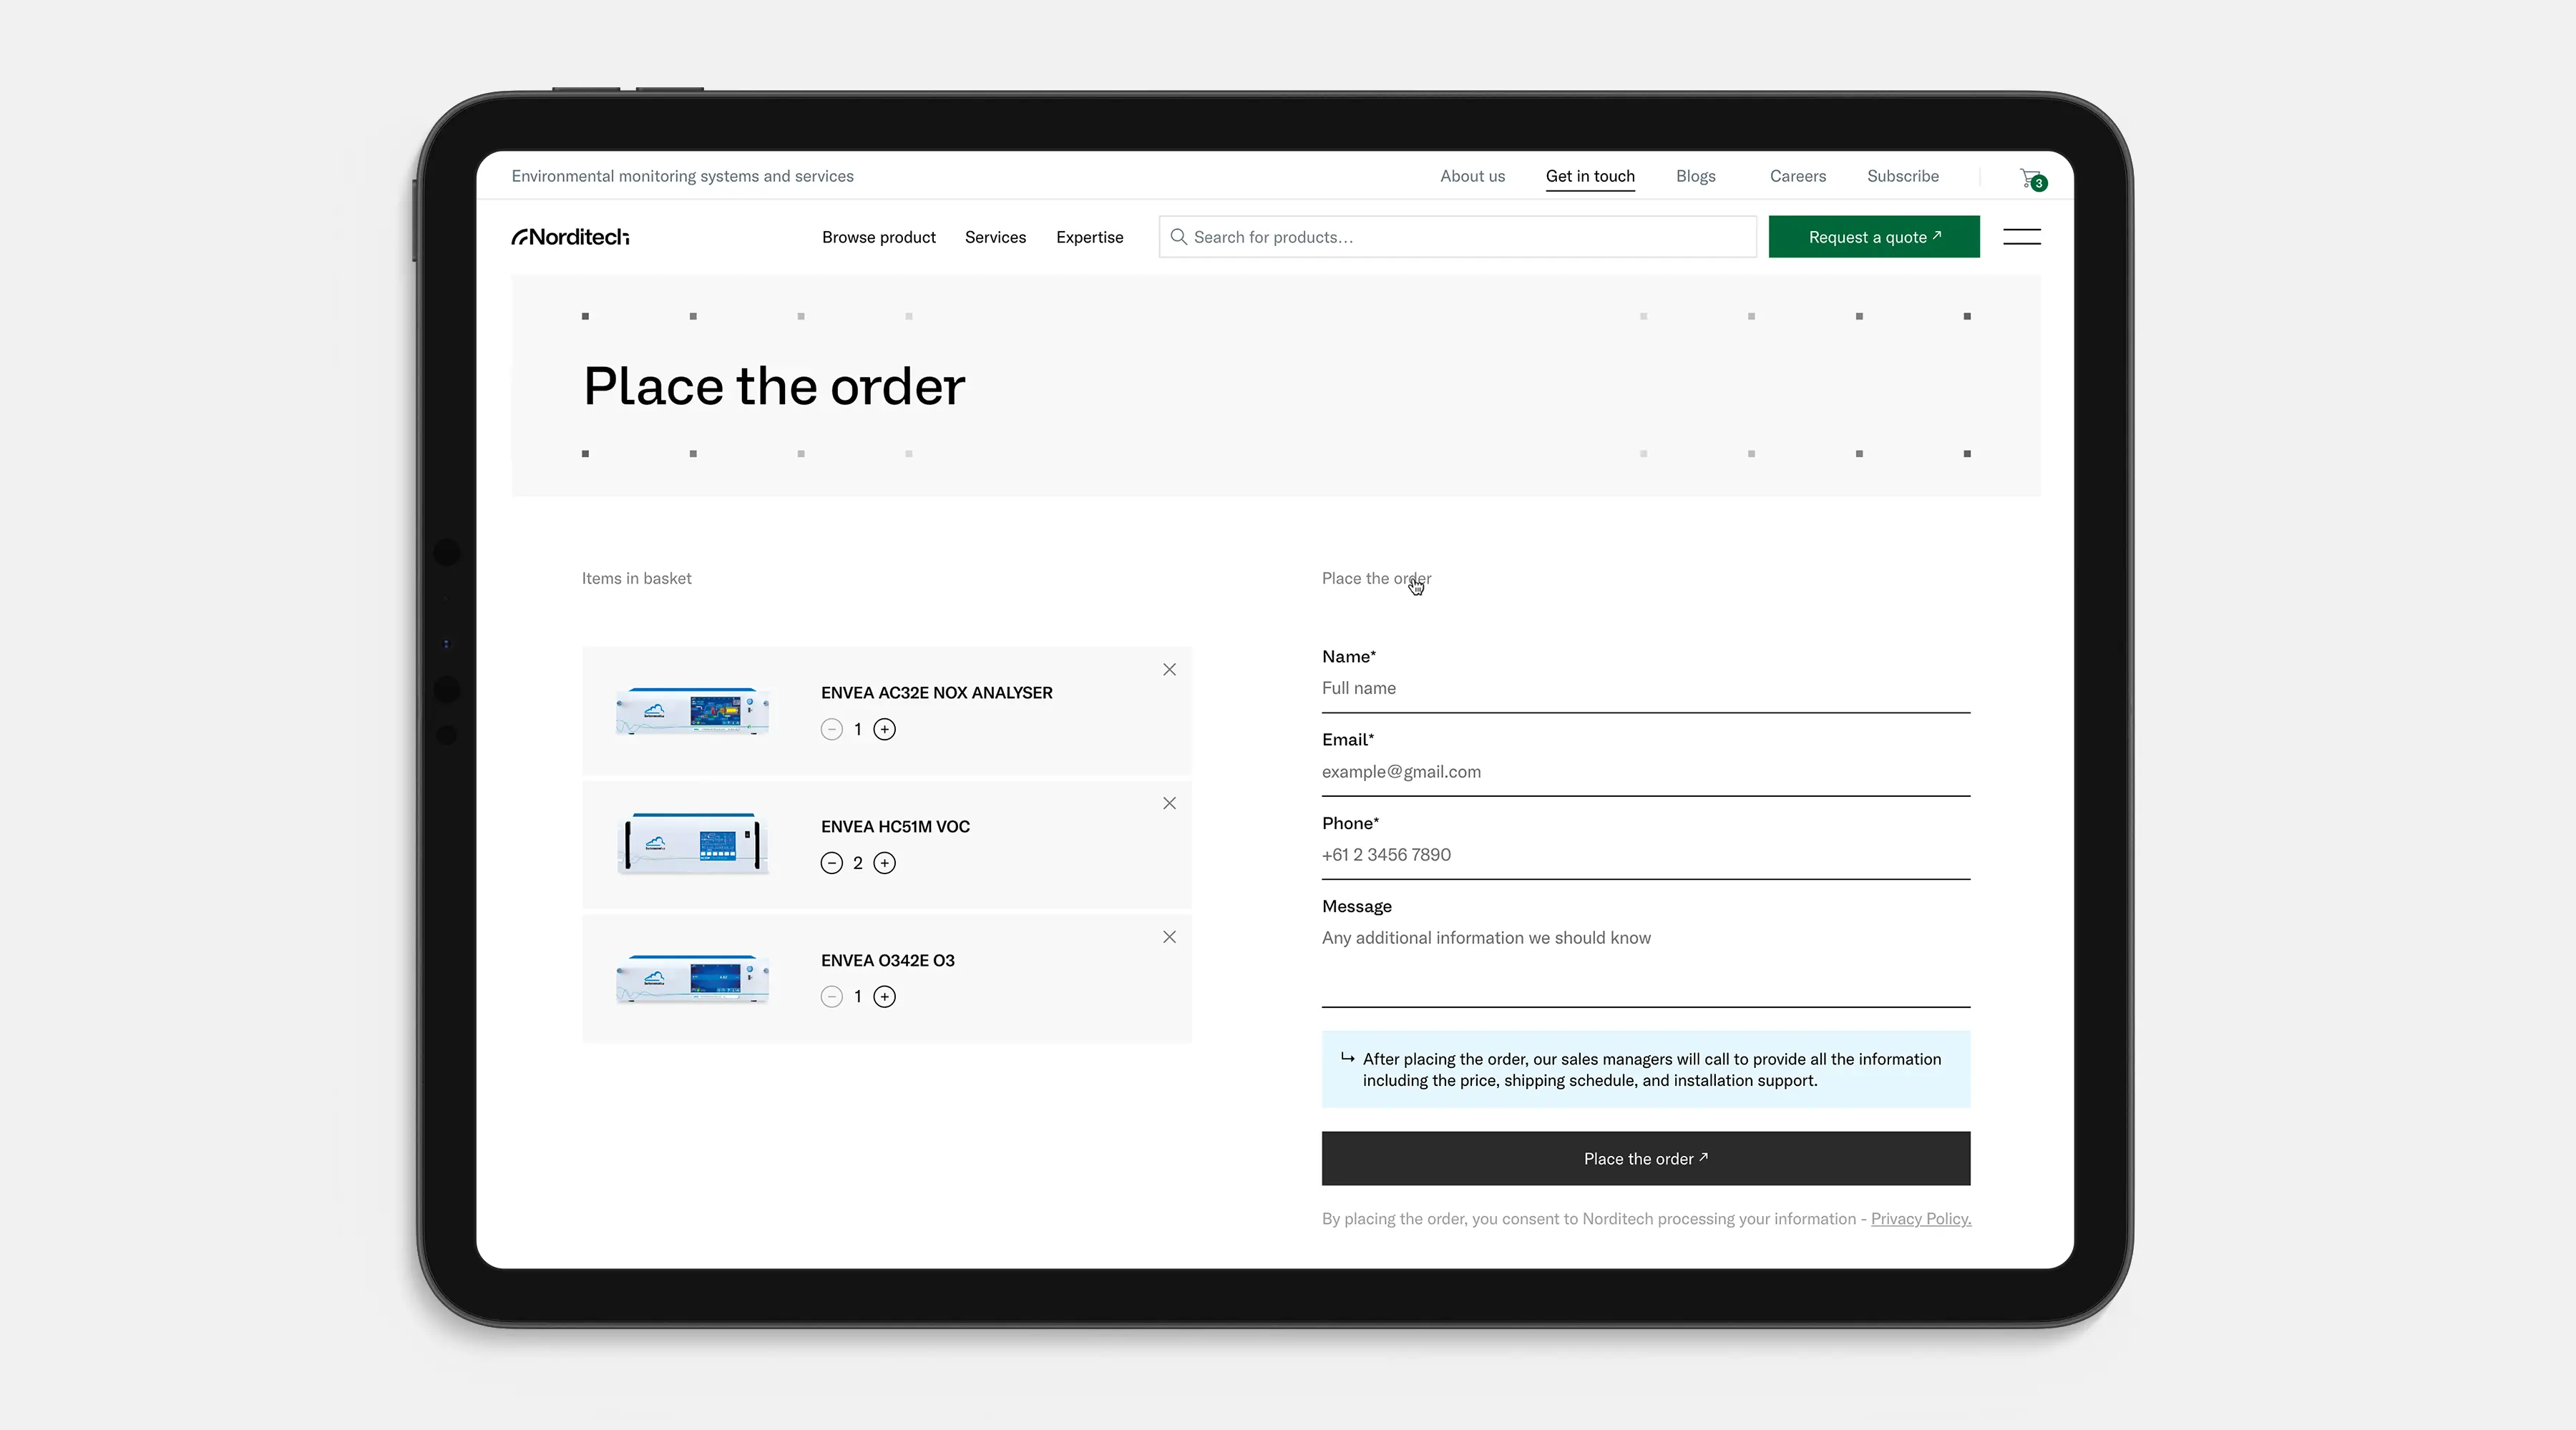Submit with the Place the order button
The width and height of the screenshot is (2576, 1430).
click(x=1645, y=1159)
